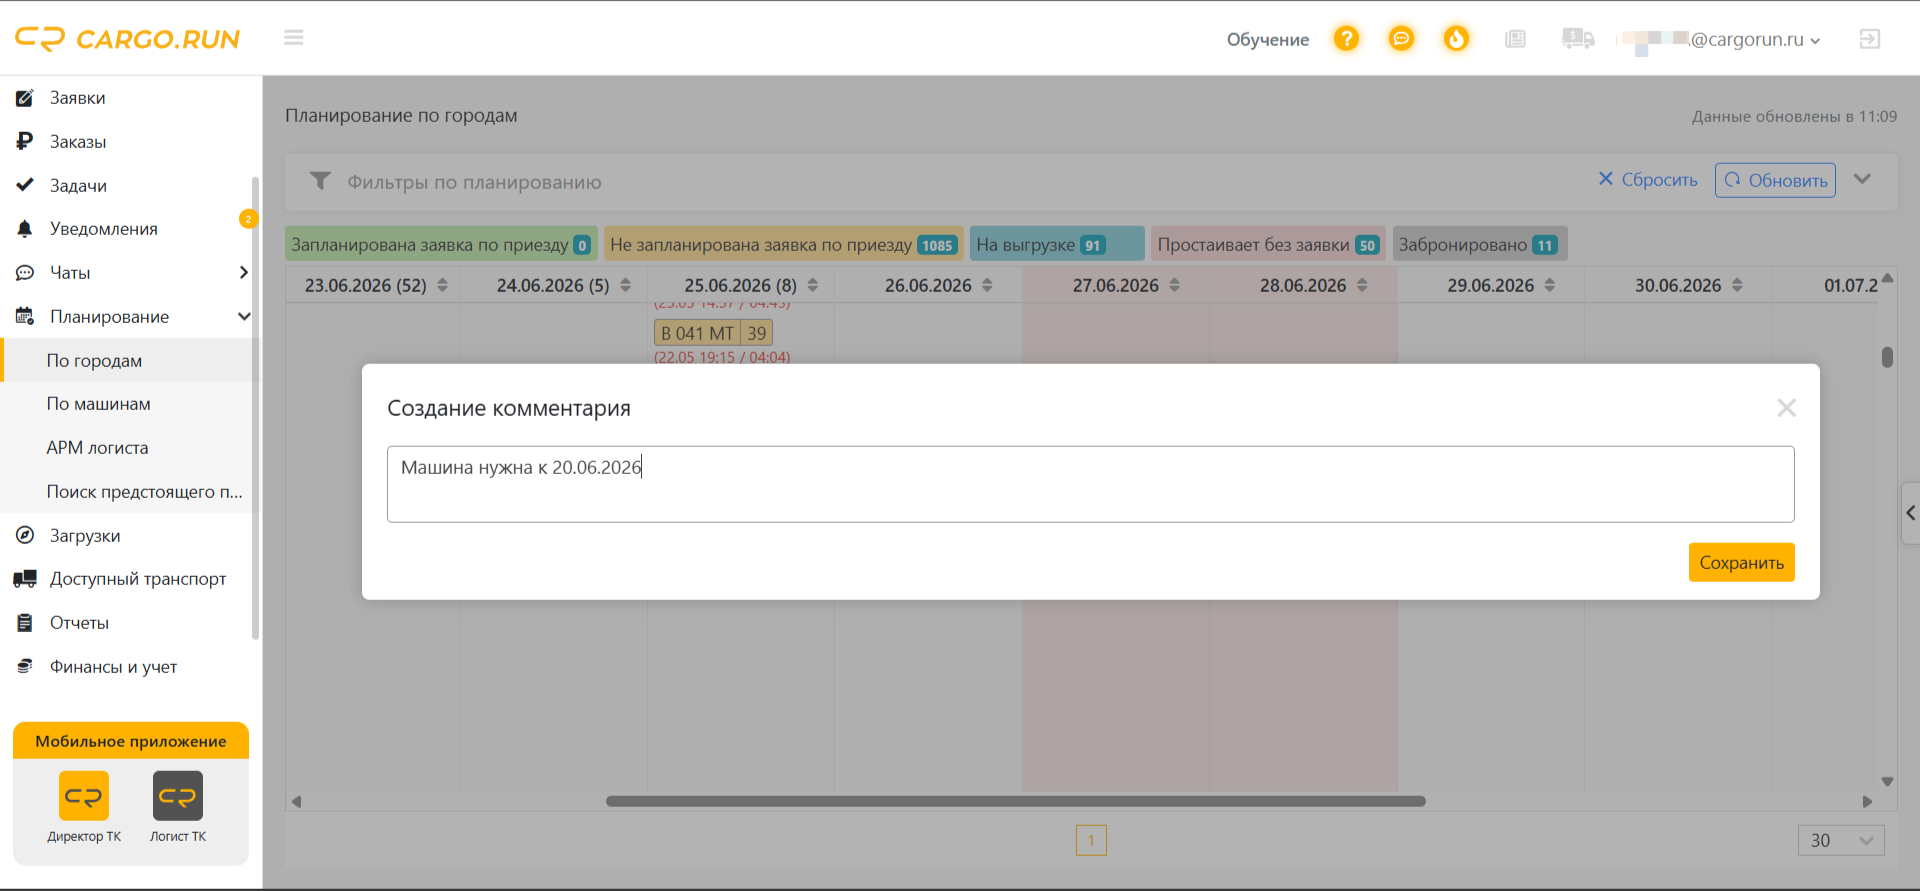Toggle На выгрузке status filter
Image resolution: width=1920 pixels, height=891 pixels.
click(x=1057, y=244)
